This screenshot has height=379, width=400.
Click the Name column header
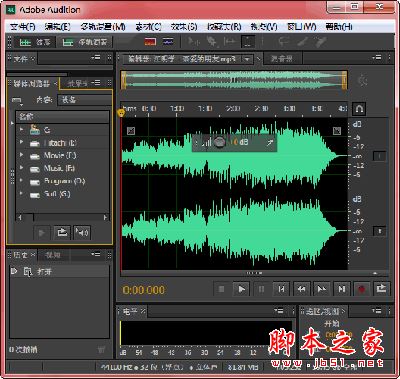tap(63, 117)
